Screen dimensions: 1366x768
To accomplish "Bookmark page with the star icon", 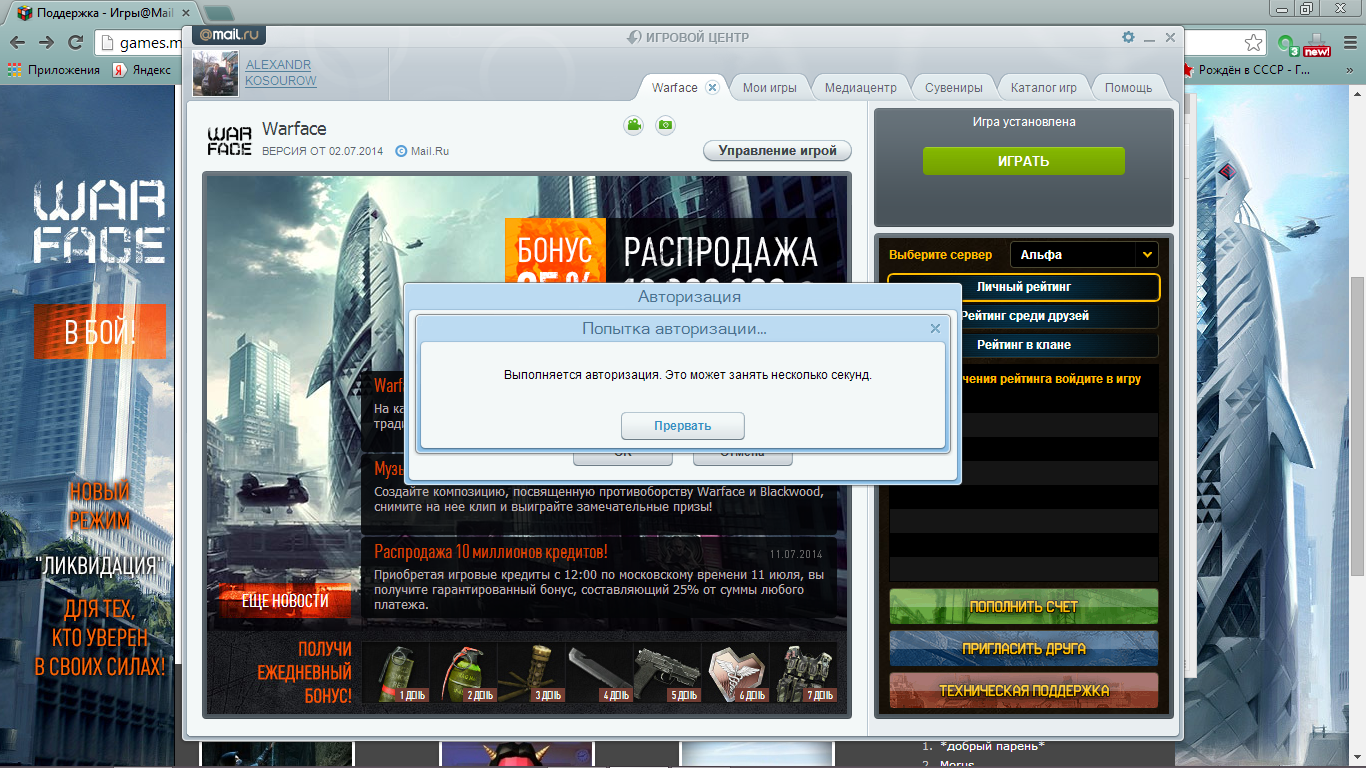I will tap(1253, 42).
